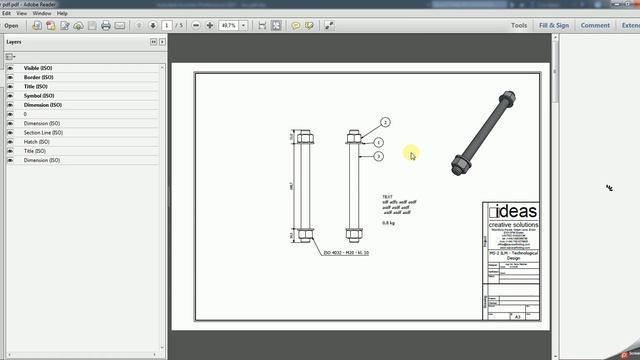Hide the Section Line (ISO) layer
640x360 pixels.
pos(10,133)
